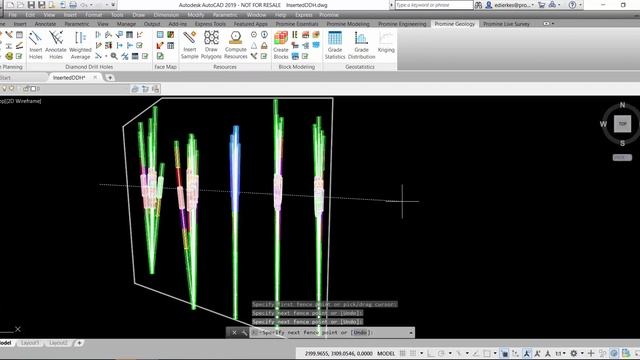
Task: Switch to the Promine Engineering ribbon tab
Action: [x=402, y=24]
